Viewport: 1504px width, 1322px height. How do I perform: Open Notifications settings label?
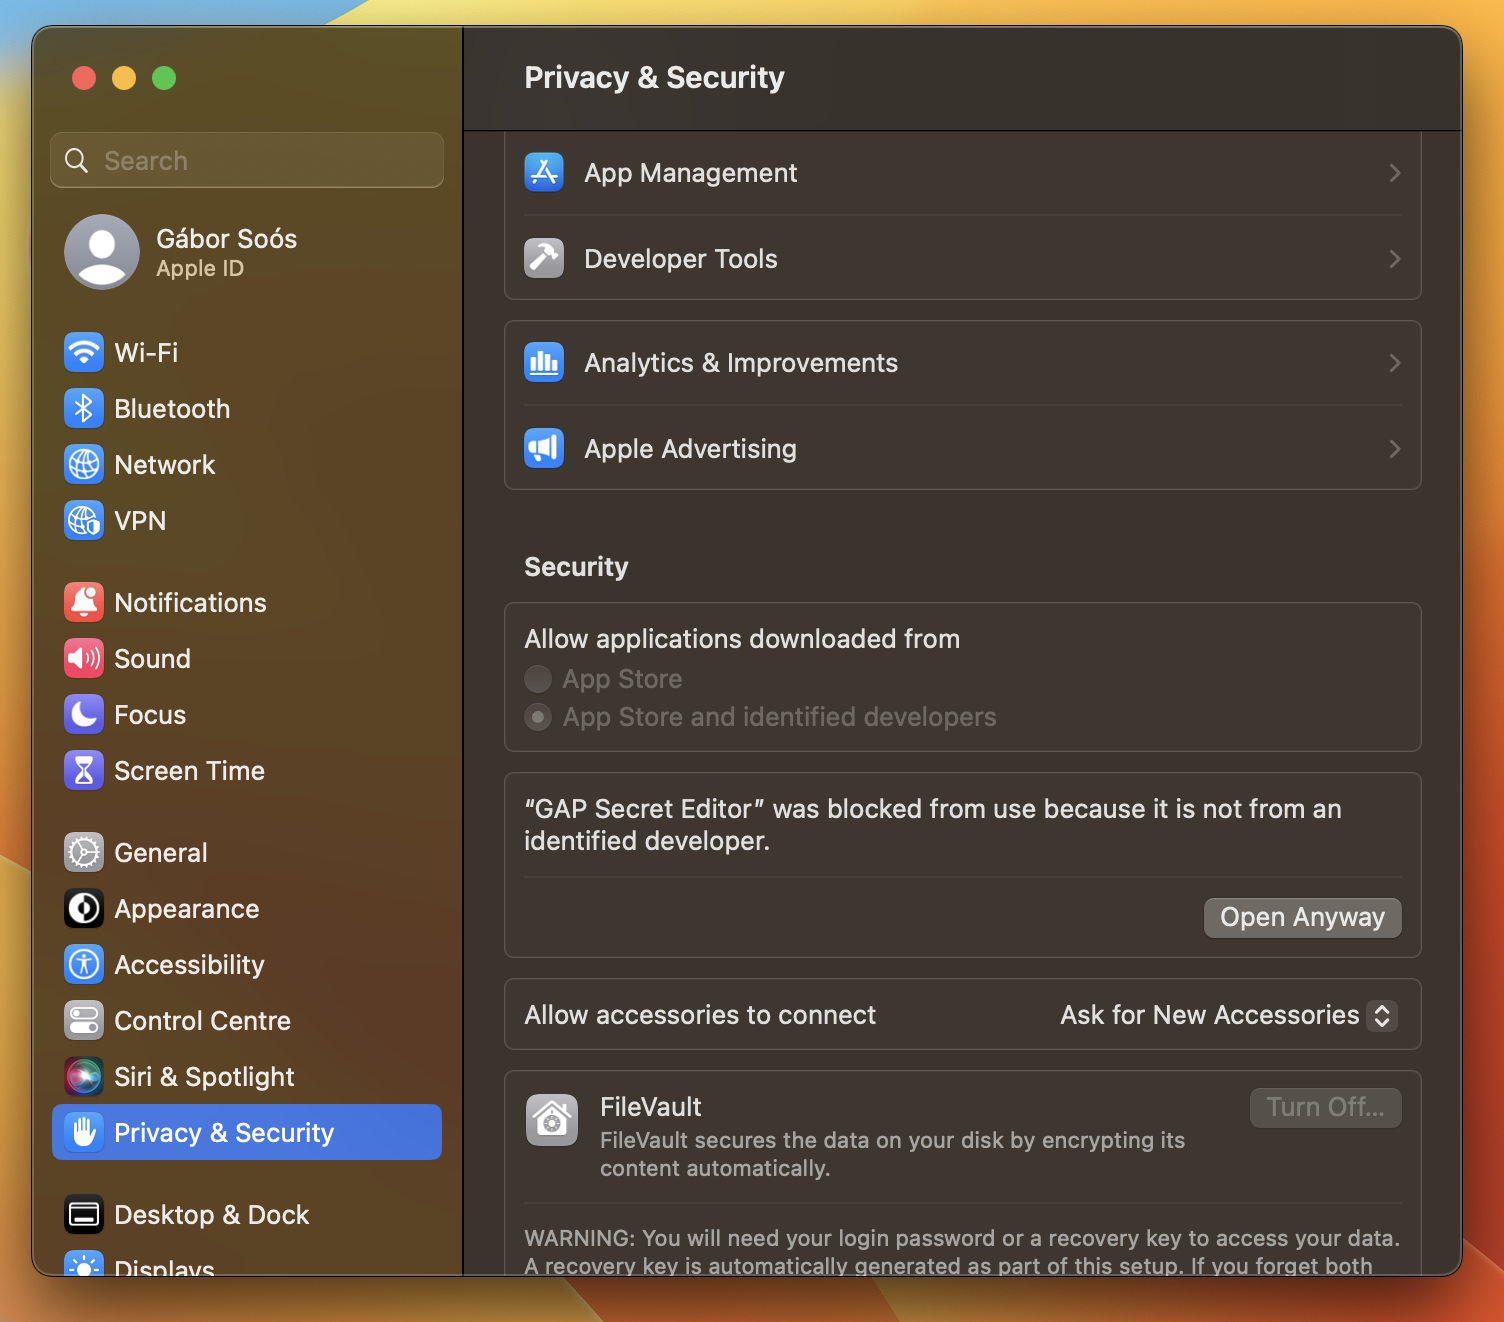[x=190, y=602]
